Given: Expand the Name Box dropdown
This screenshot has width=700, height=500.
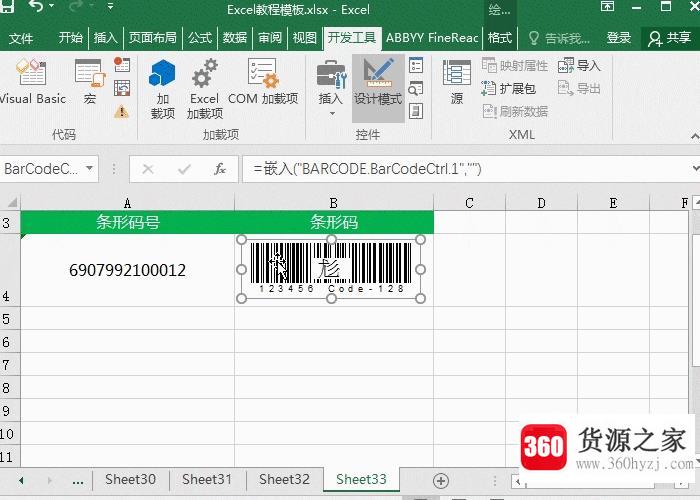Looking at the screenshot, I should 89,169.
